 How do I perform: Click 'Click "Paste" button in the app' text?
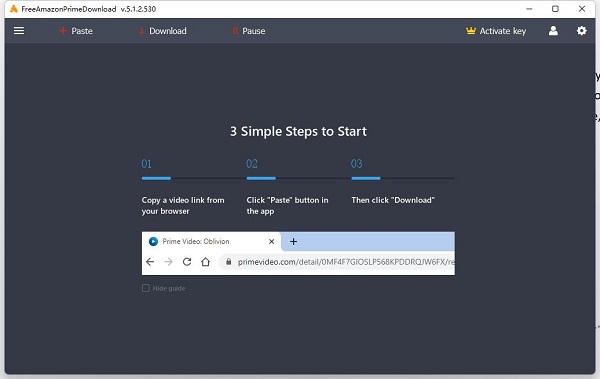point(287,206)
